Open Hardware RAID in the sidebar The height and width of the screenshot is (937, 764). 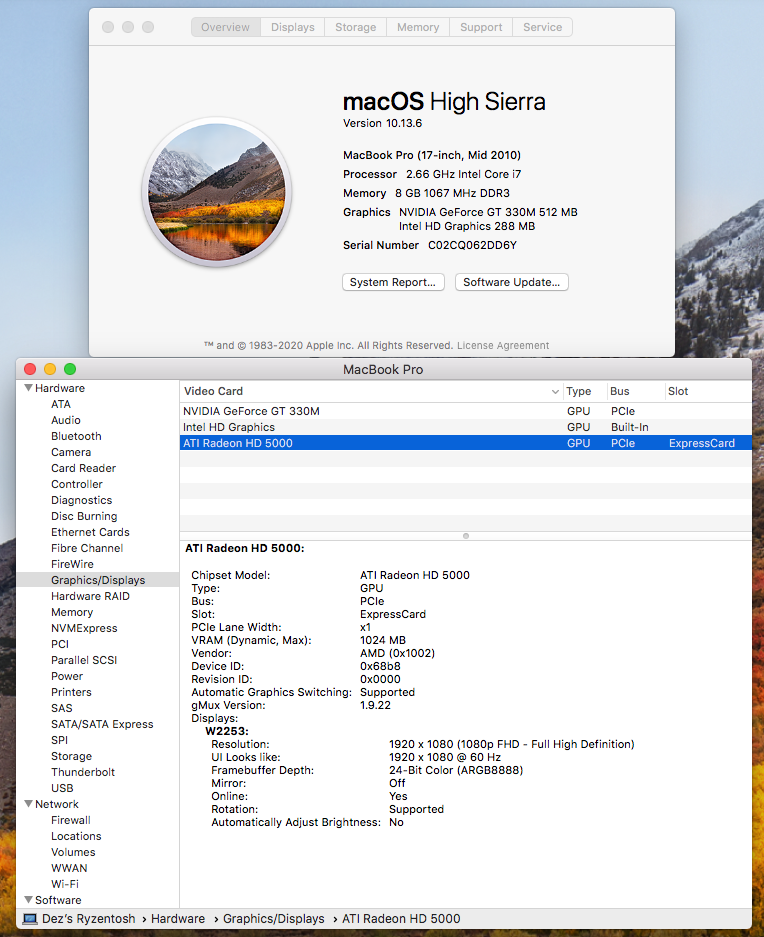click(90, 596)
